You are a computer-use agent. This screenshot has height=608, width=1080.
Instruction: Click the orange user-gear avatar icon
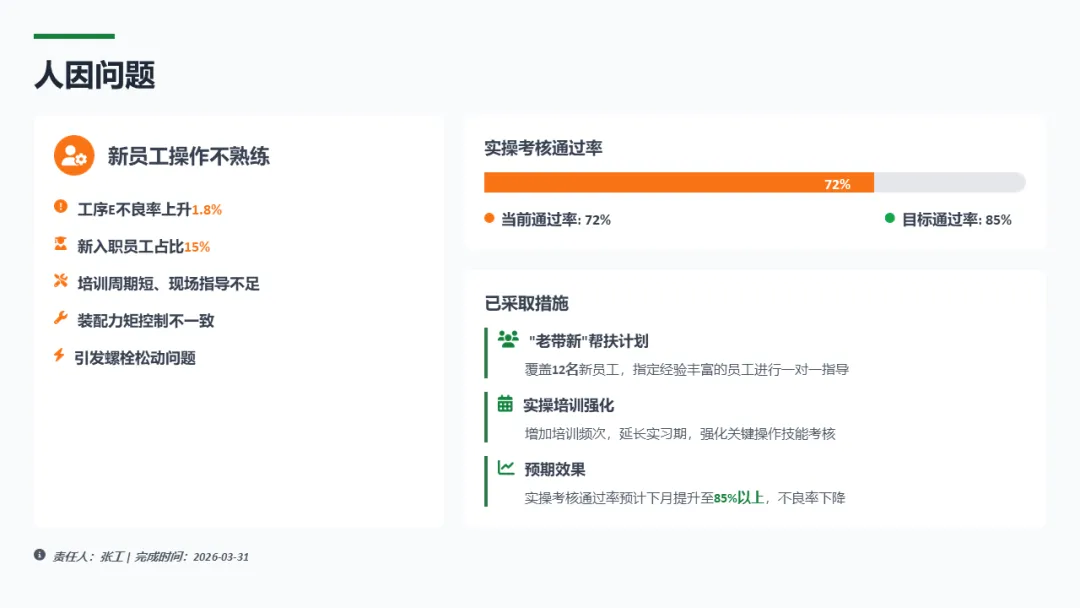tap(74, 155)
